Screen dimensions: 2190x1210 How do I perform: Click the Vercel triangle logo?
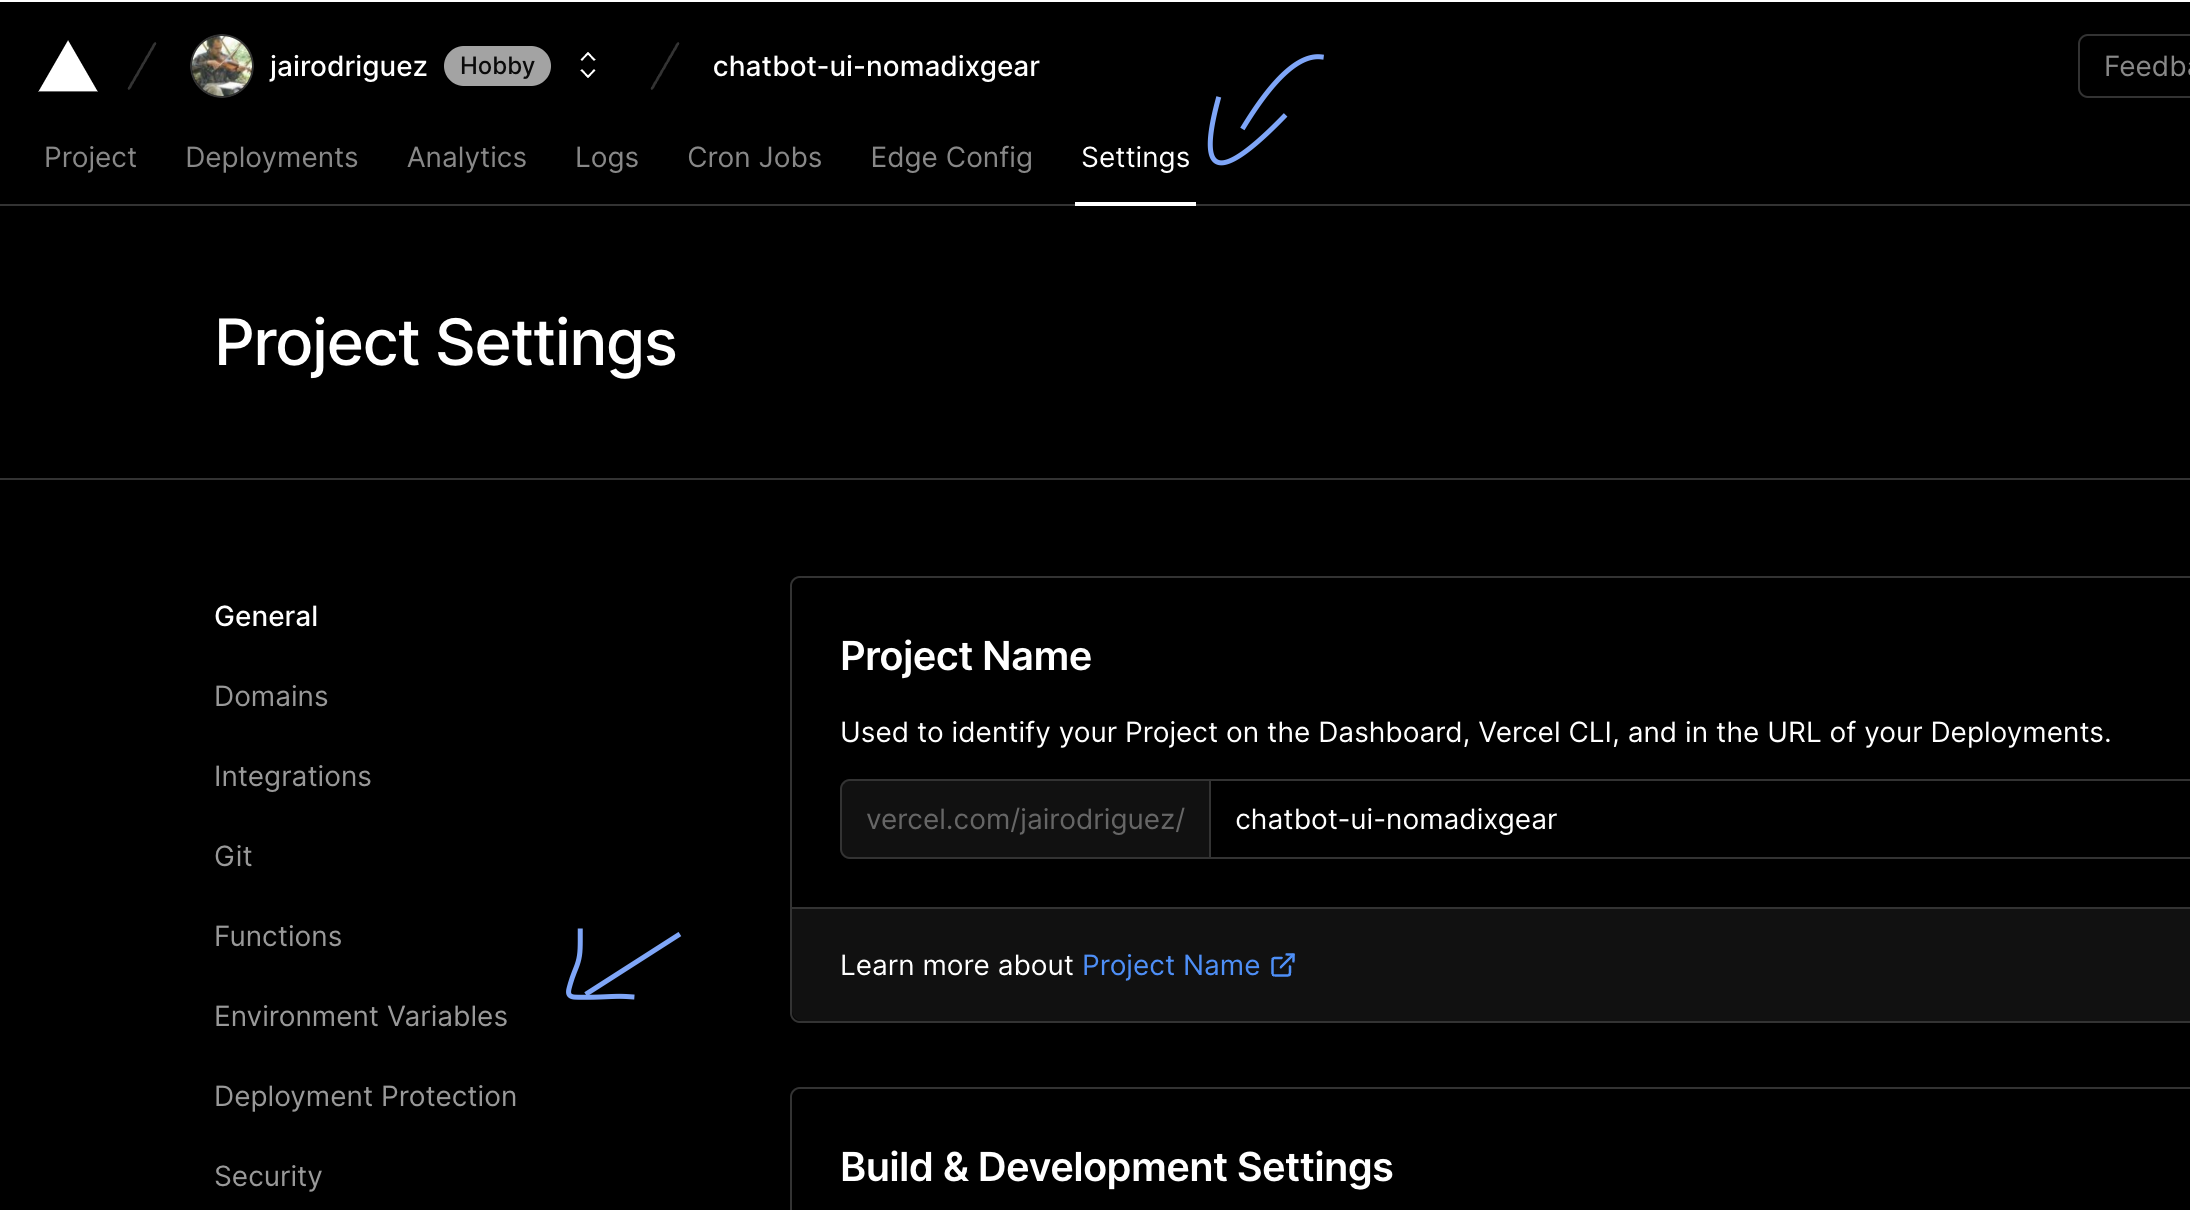pos(66,66)
